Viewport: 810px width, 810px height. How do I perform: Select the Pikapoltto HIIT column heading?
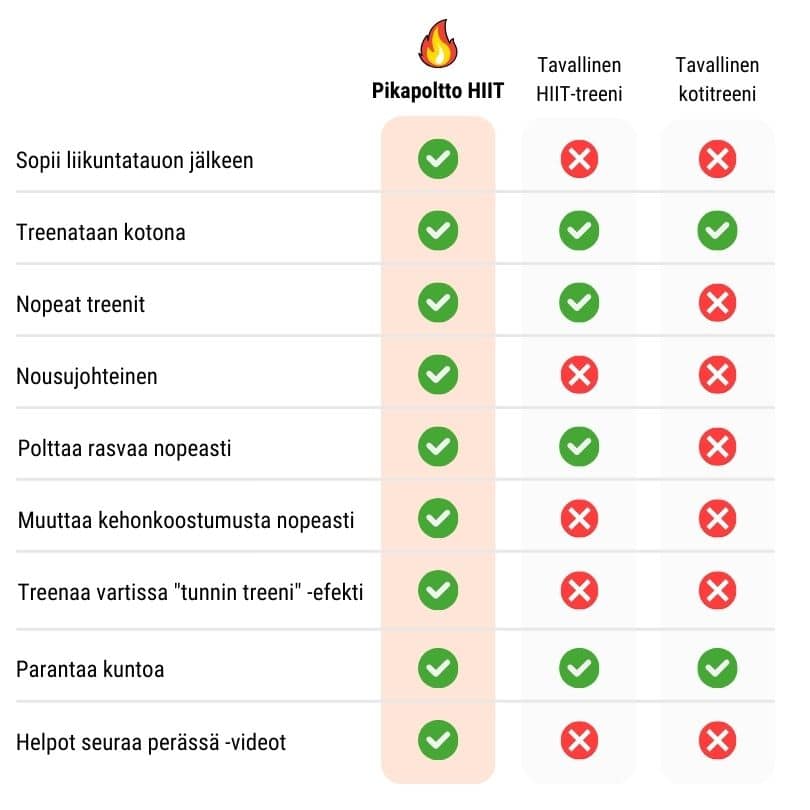coord(438,91)
